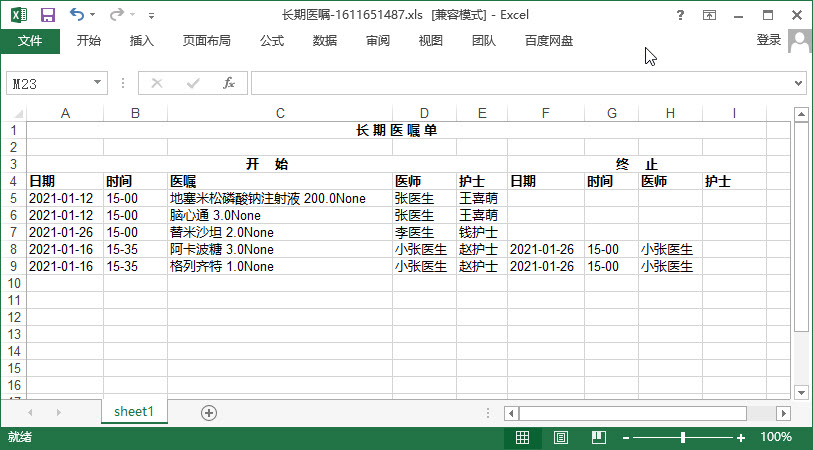813x450 pixels.
Task: Click the Ribbon Display Options icon
Action: [x=710, y=15]
